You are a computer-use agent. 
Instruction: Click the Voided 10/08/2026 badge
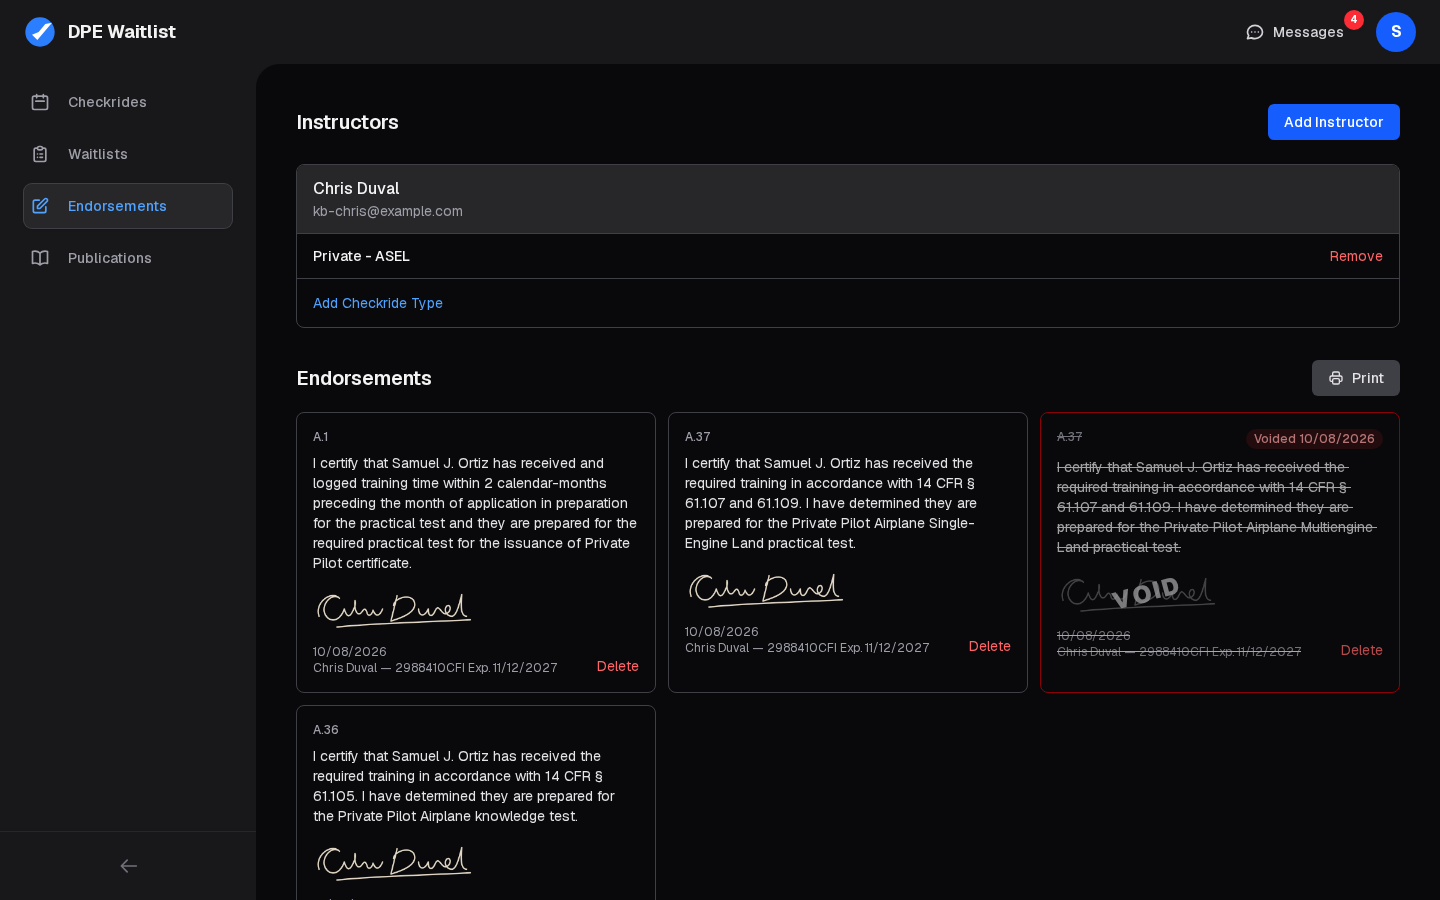1314,439
